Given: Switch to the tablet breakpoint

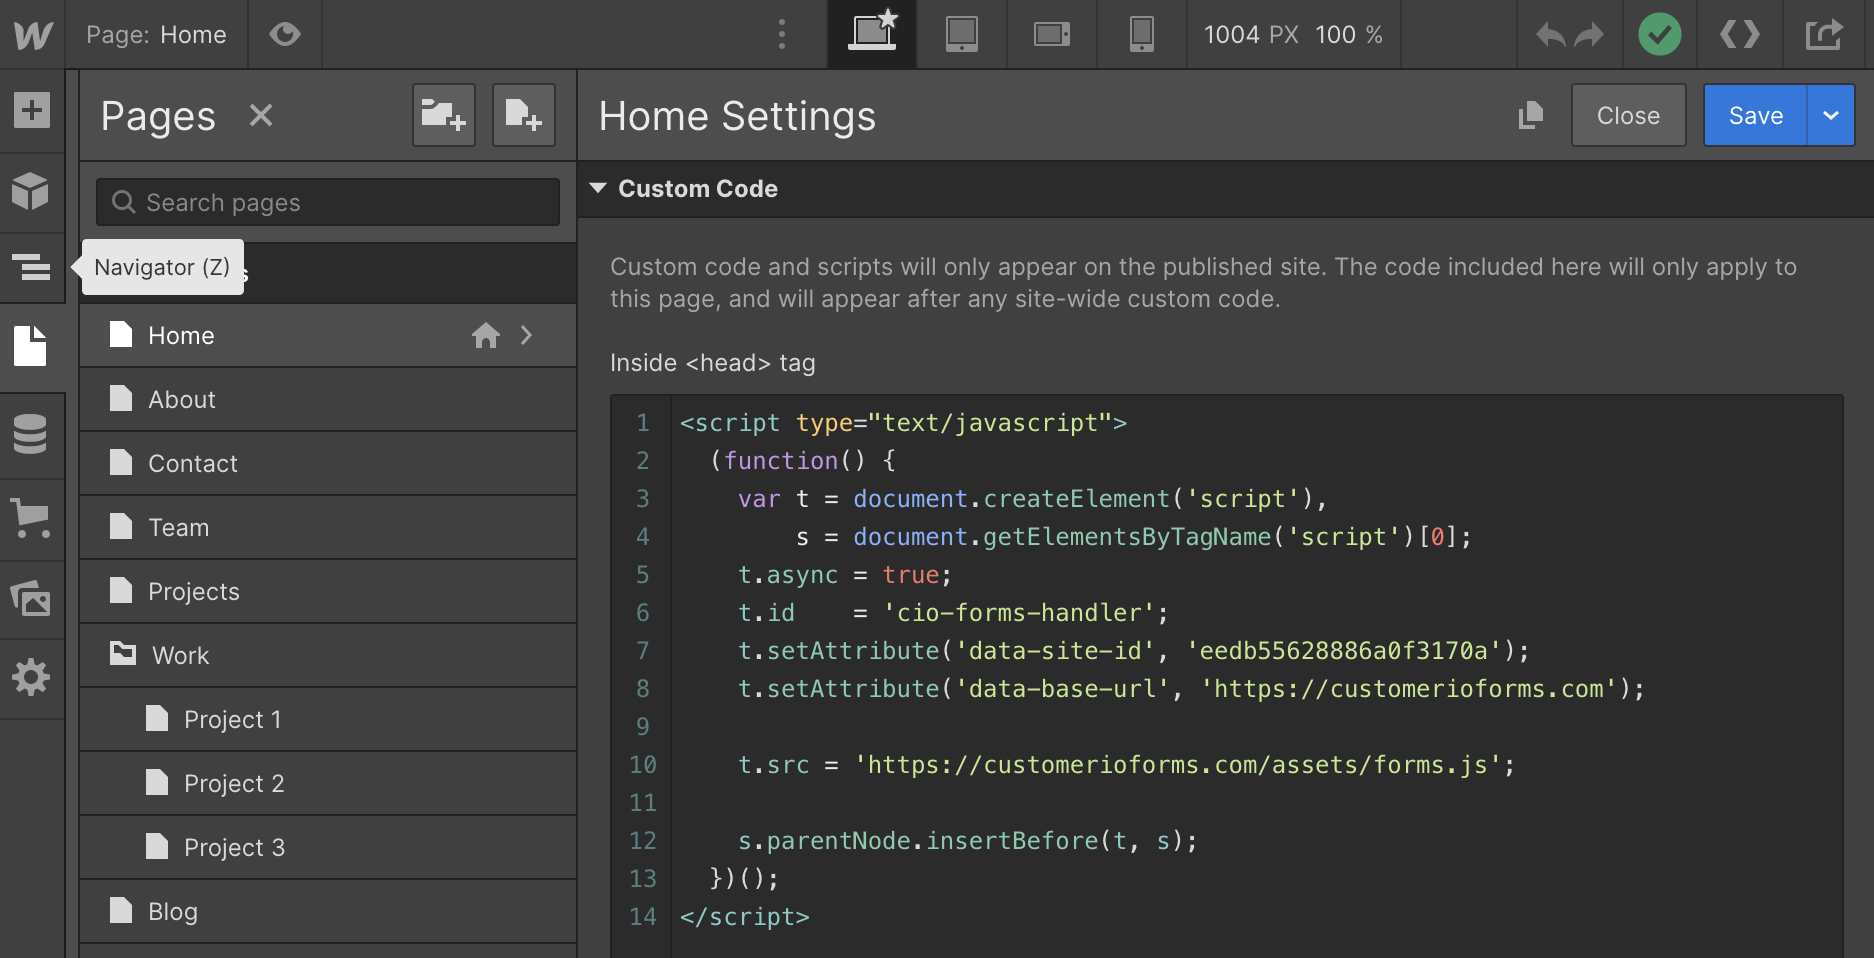Looking at the screenshot, I should tap(962, 34).
